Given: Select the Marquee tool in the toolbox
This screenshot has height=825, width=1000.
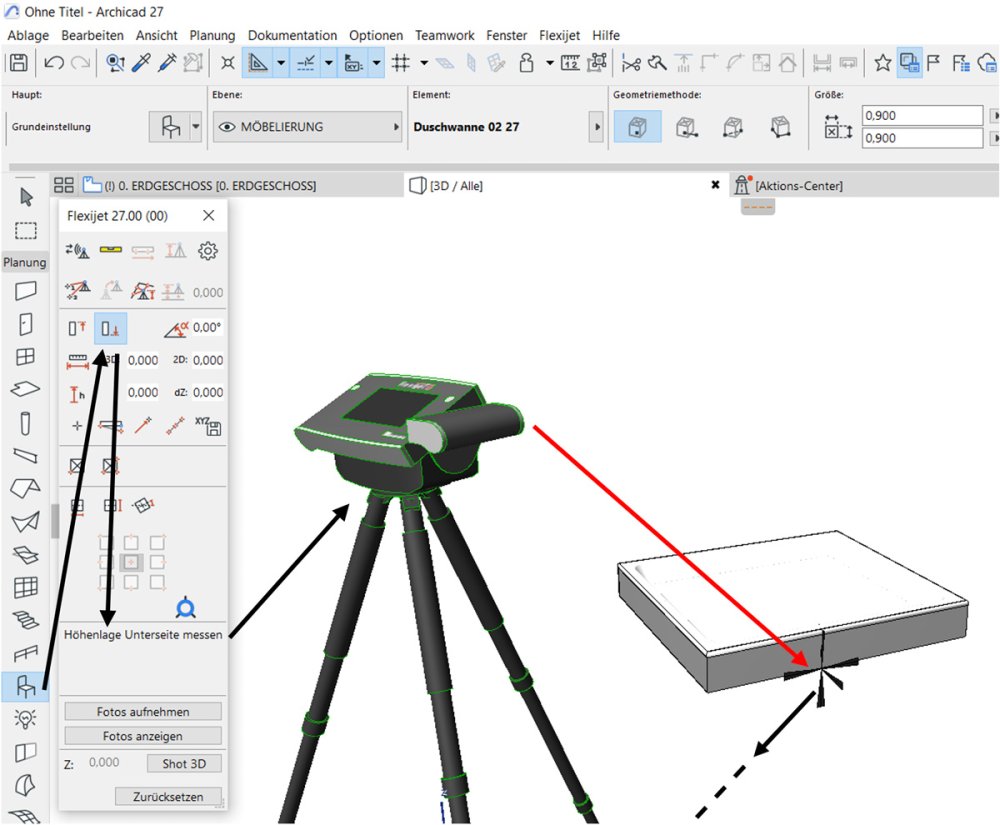Looking at the screenshot, I should (x=26, y=230).
